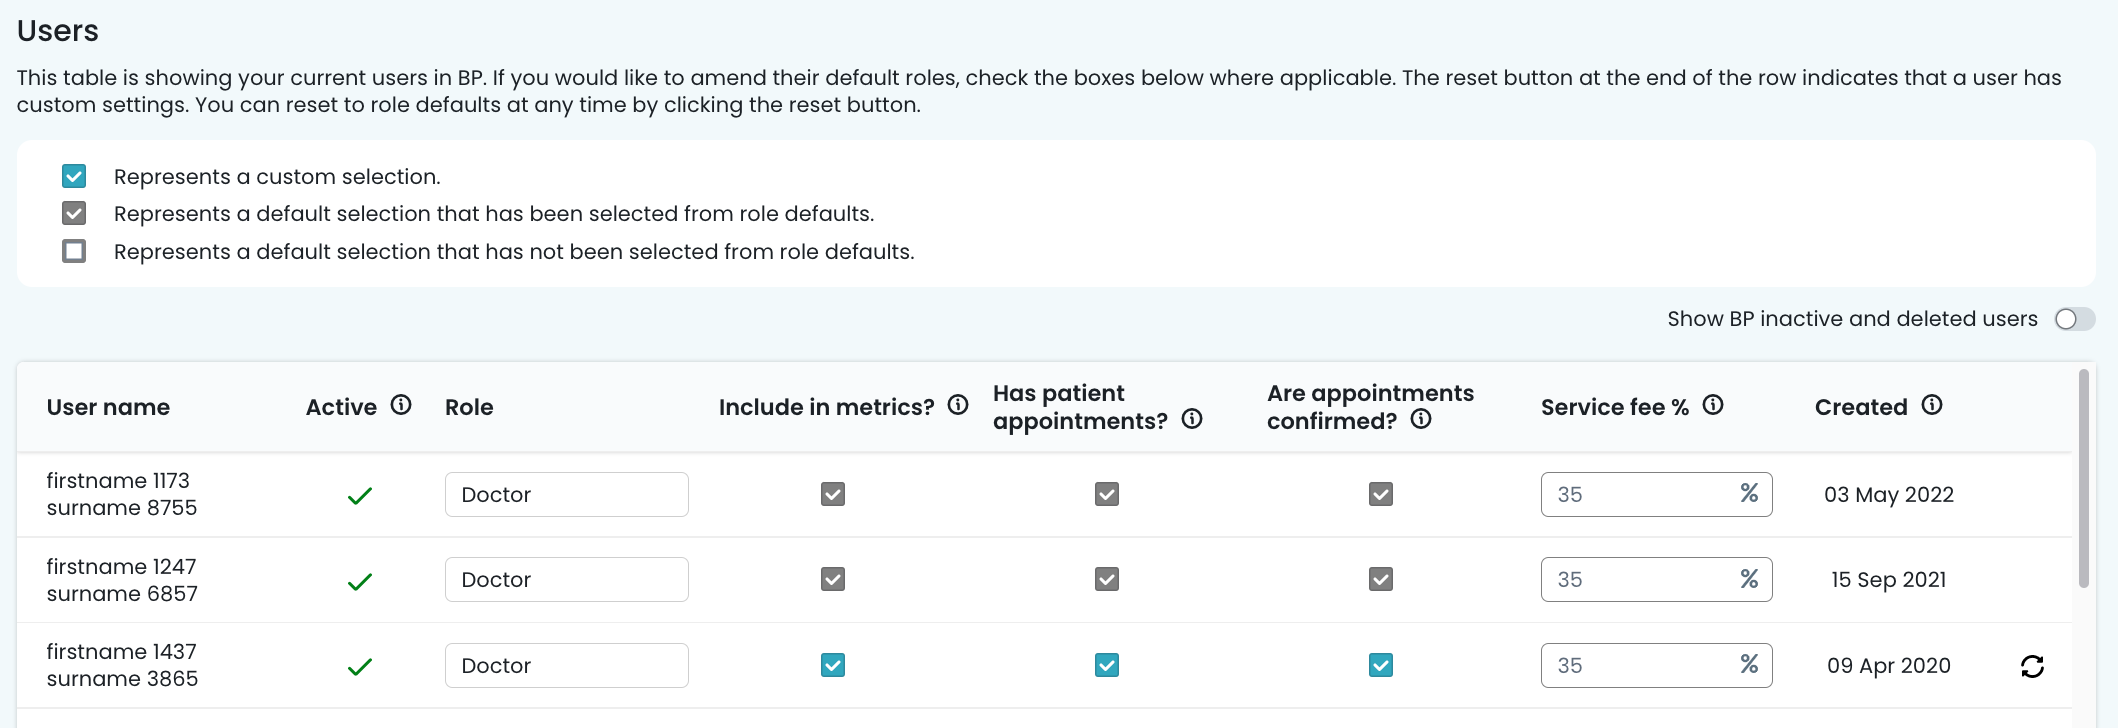
Task: Click the info icon beside Has patient appointments
Action: pyautogui.click(x=1193, y=420)
